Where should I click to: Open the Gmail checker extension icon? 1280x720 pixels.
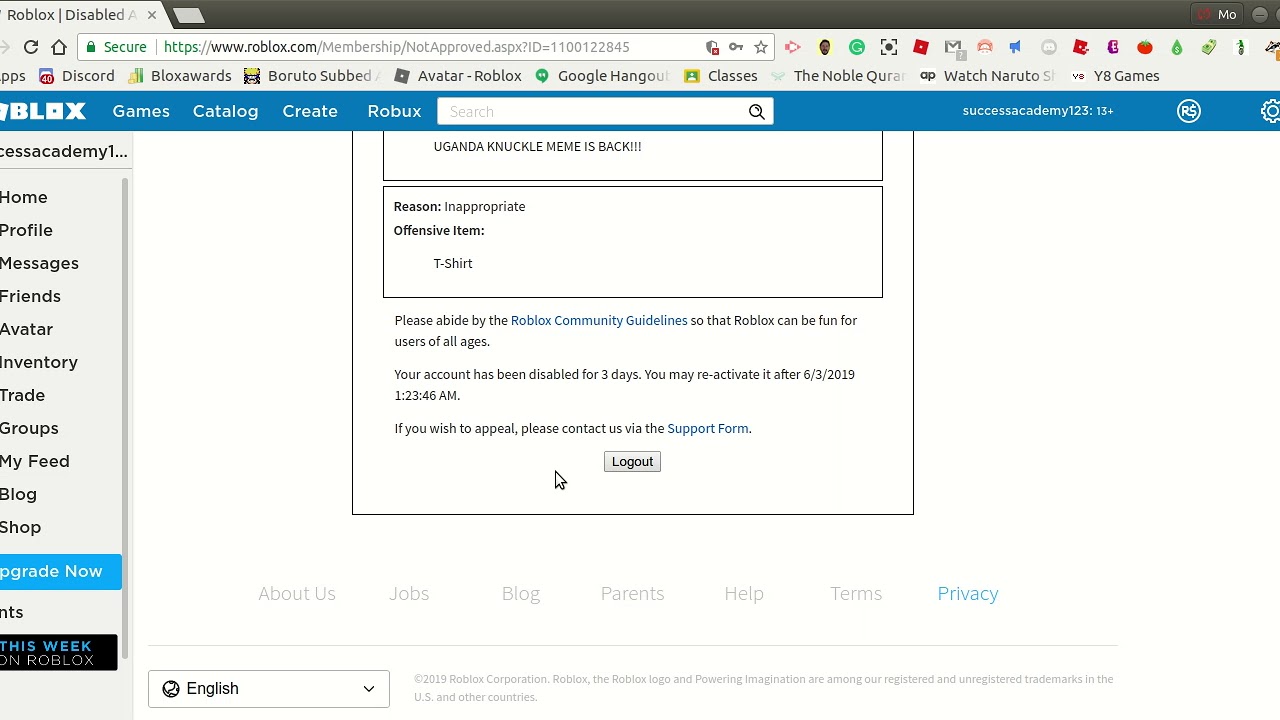pyautogui.click(x=953, y=47)
